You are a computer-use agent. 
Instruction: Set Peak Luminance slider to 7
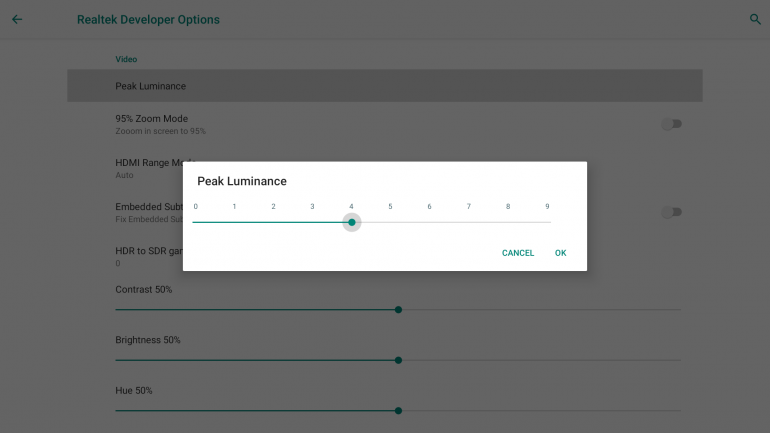(469, 222)
